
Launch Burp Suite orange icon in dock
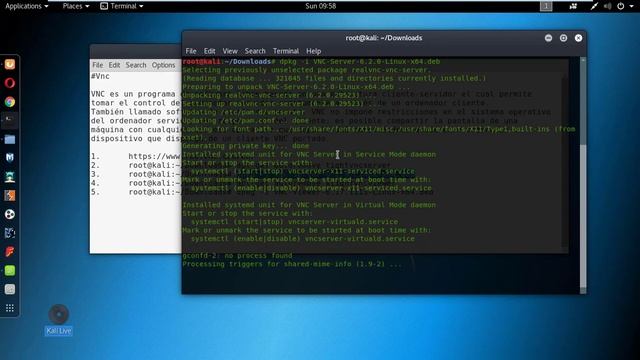[10, 196]
